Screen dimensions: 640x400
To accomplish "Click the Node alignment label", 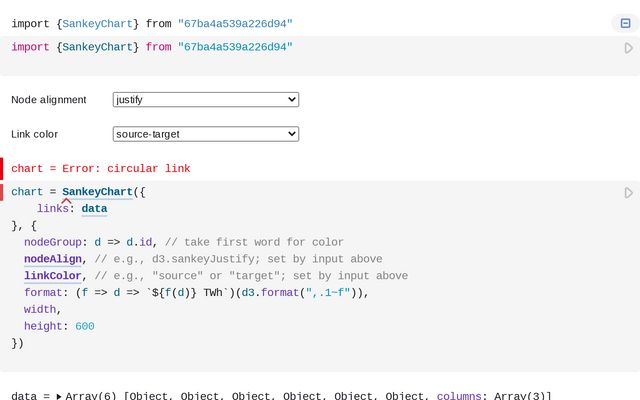I will (49, 100).
